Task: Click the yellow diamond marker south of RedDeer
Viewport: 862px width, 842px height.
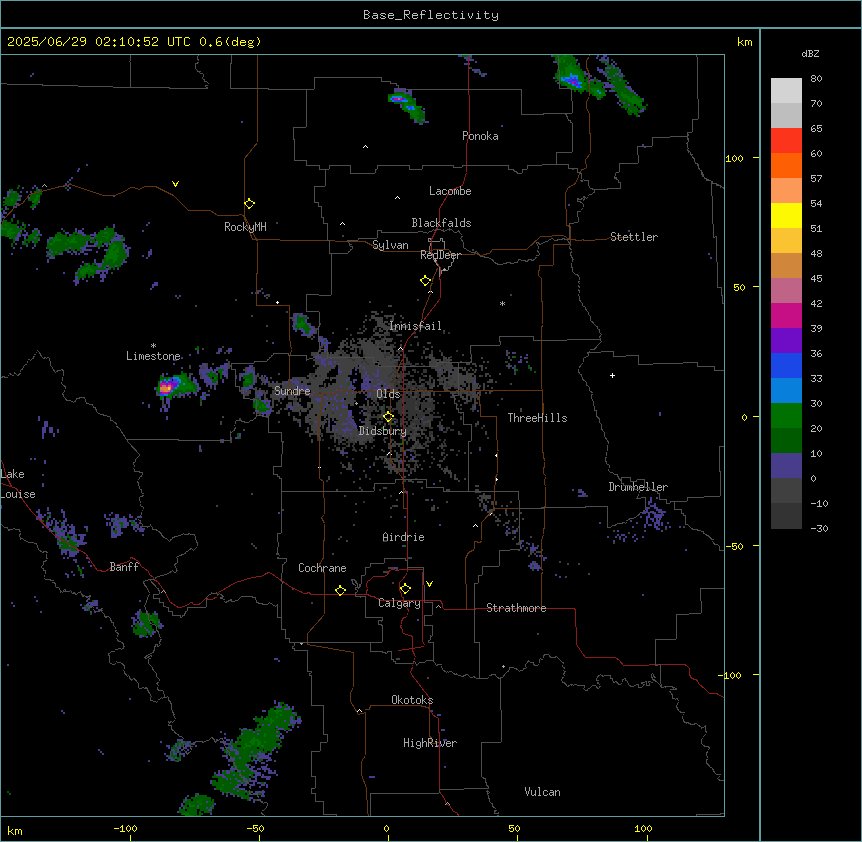Action: tap(425, 281)
